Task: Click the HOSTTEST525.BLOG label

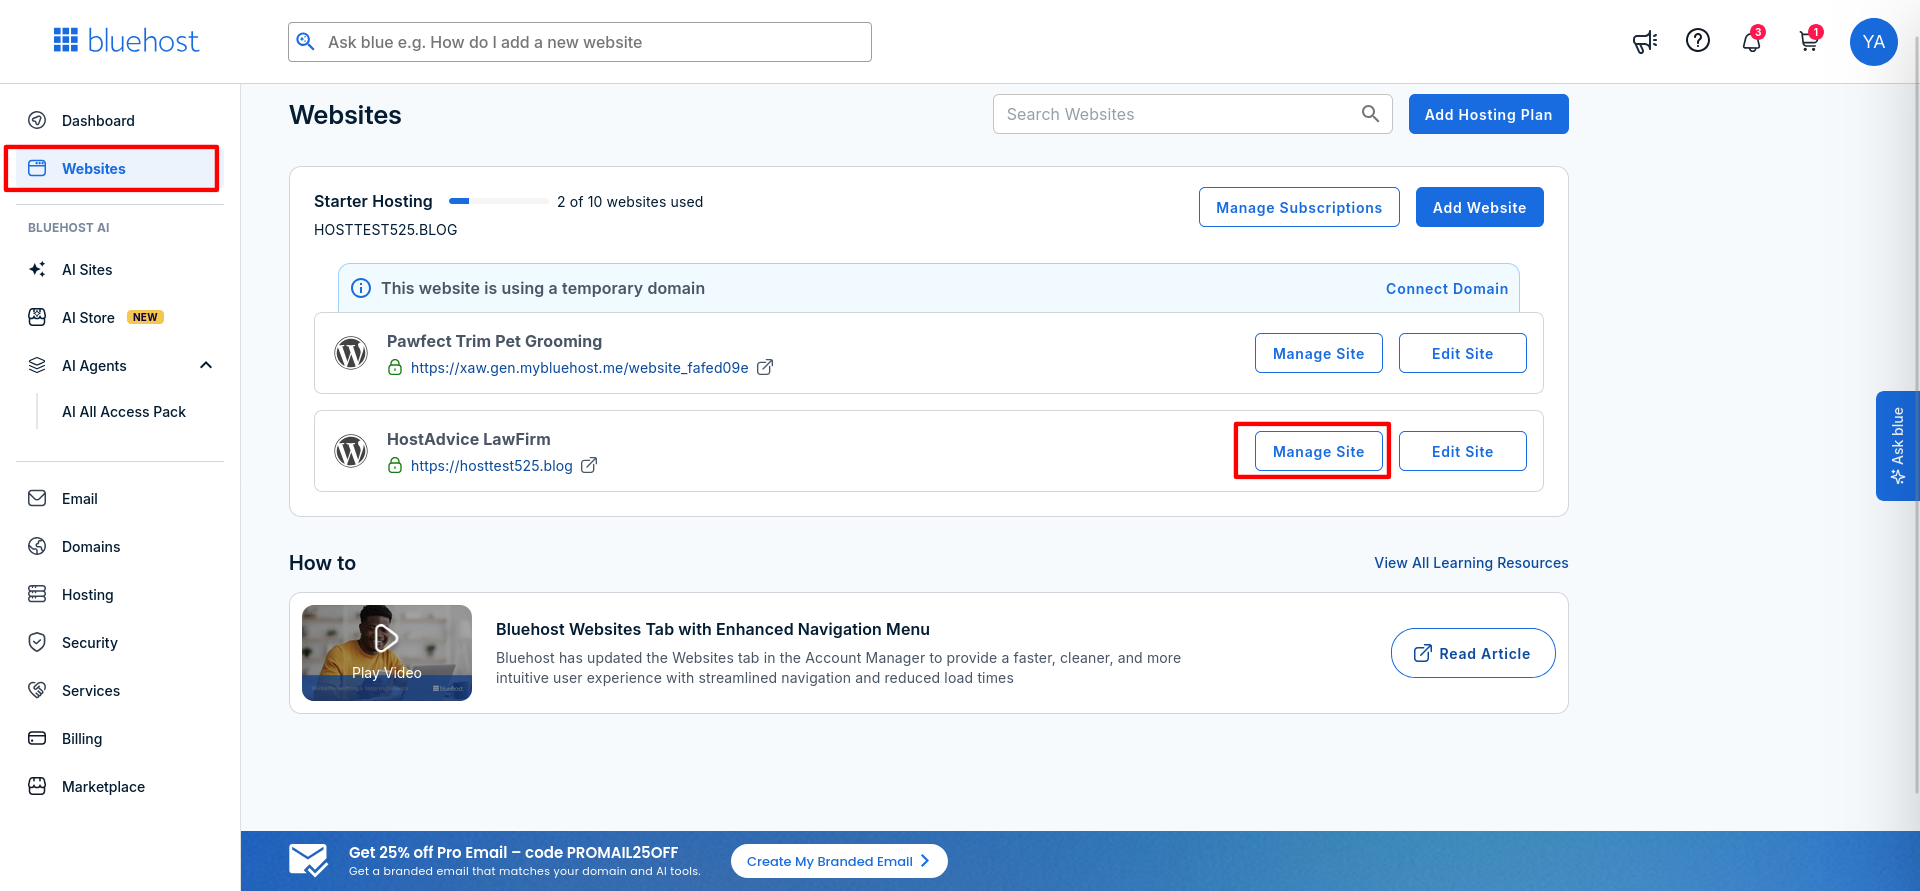Action: tap(385, 229)
